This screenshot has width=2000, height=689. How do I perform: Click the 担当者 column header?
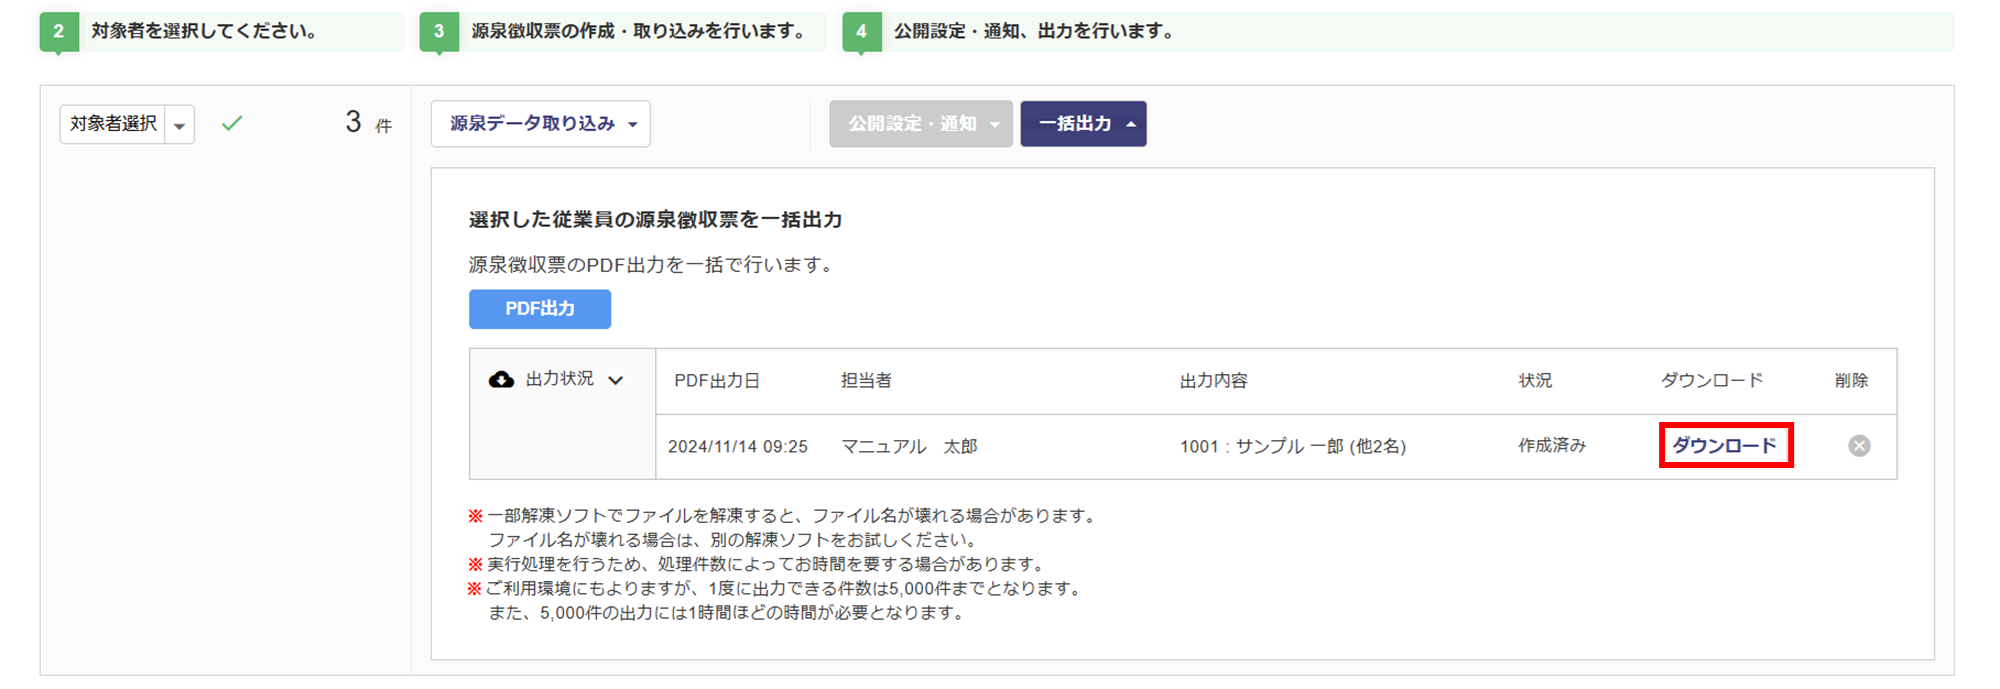point(866,381)
